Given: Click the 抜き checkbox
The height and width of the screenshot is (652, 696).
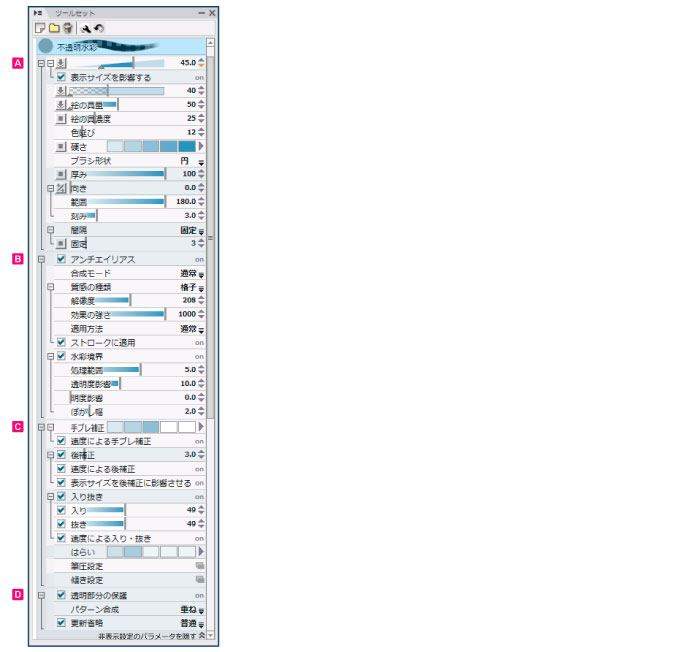Looking at the screenshot, I should [x=61, y=524].
